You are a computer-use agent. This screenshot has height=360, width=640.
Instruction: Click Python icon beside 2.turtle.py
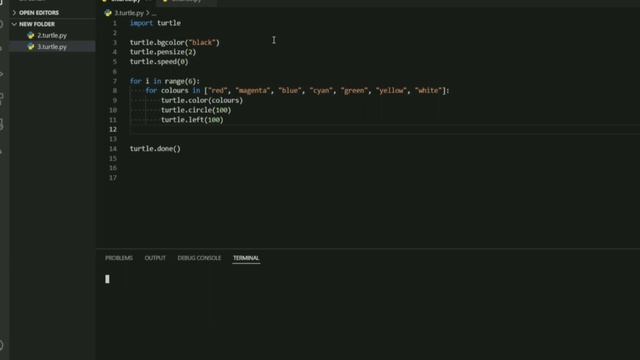pos(31,36)
